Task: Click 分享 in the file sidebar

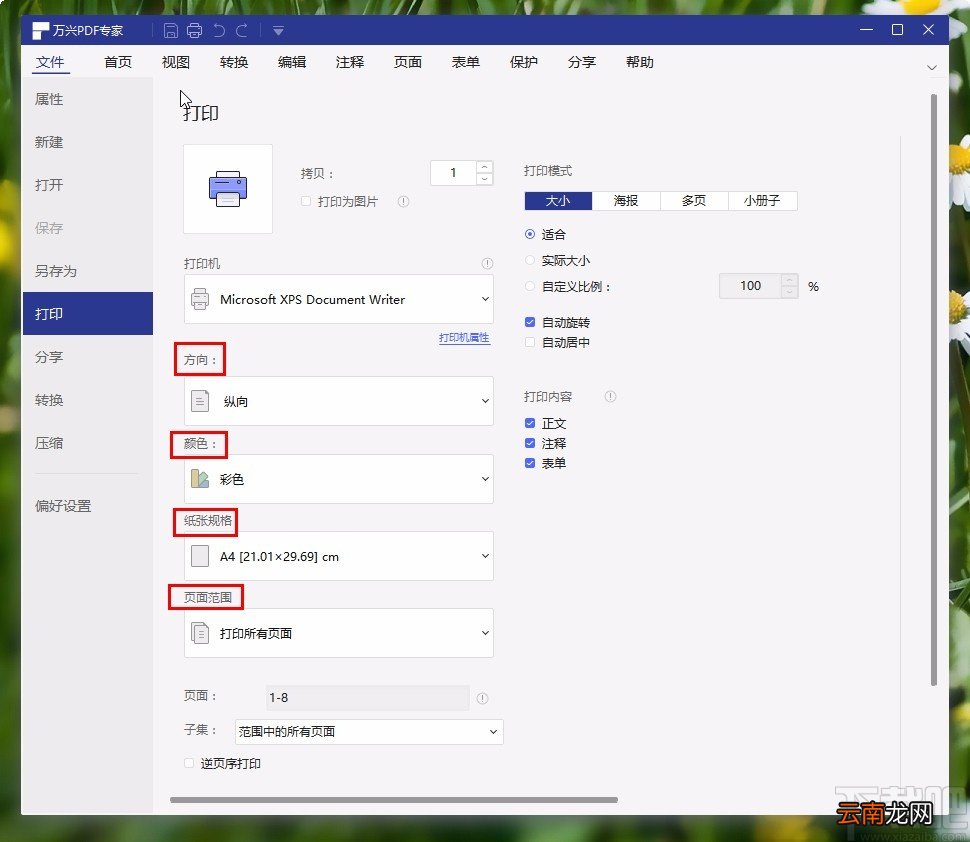Action: click(x=87, y=357)
